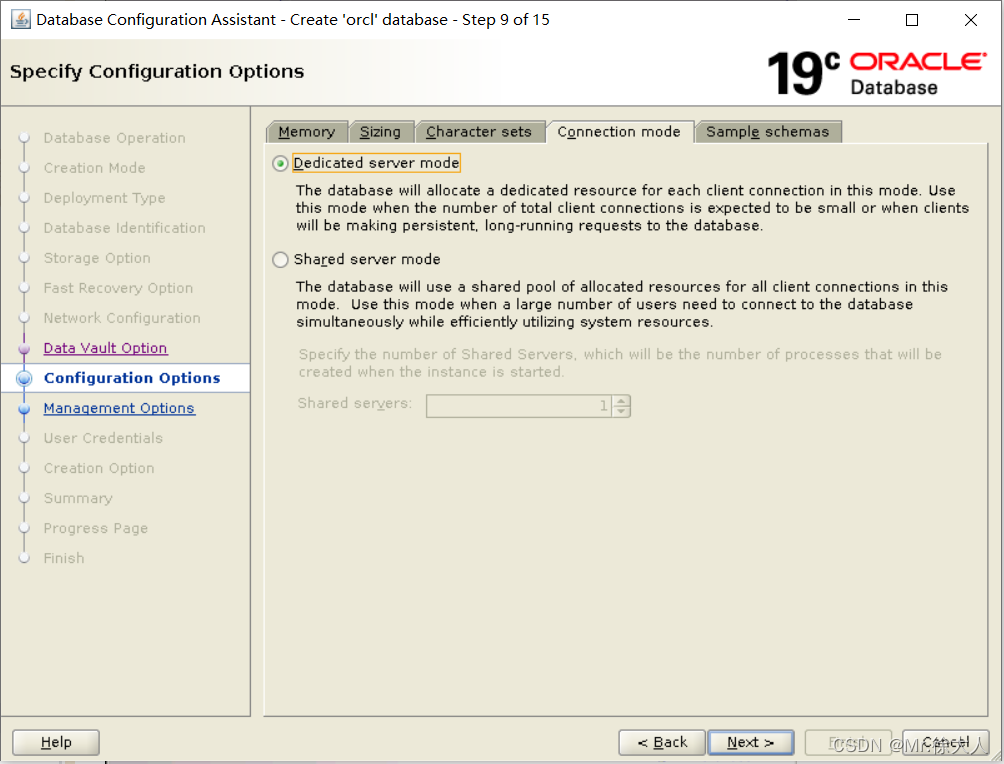Click the Management Options step link
Viewport: 1004px width, 764px height.
(119, 408)
